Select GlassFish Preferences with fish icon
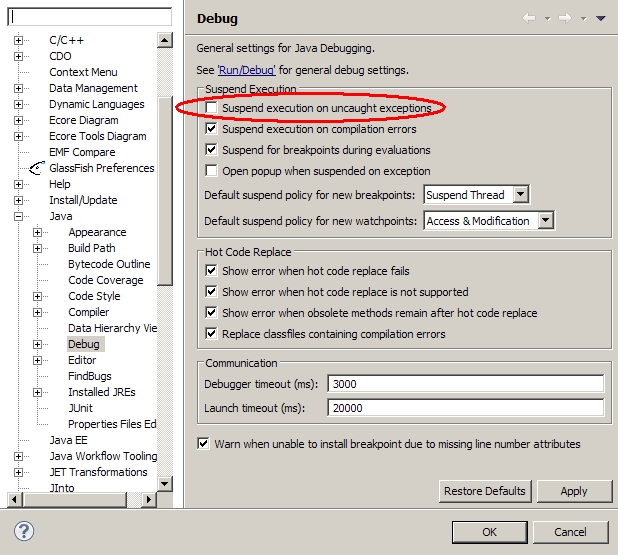The width and height of the screenshot is (618, 555). [101, 168]
